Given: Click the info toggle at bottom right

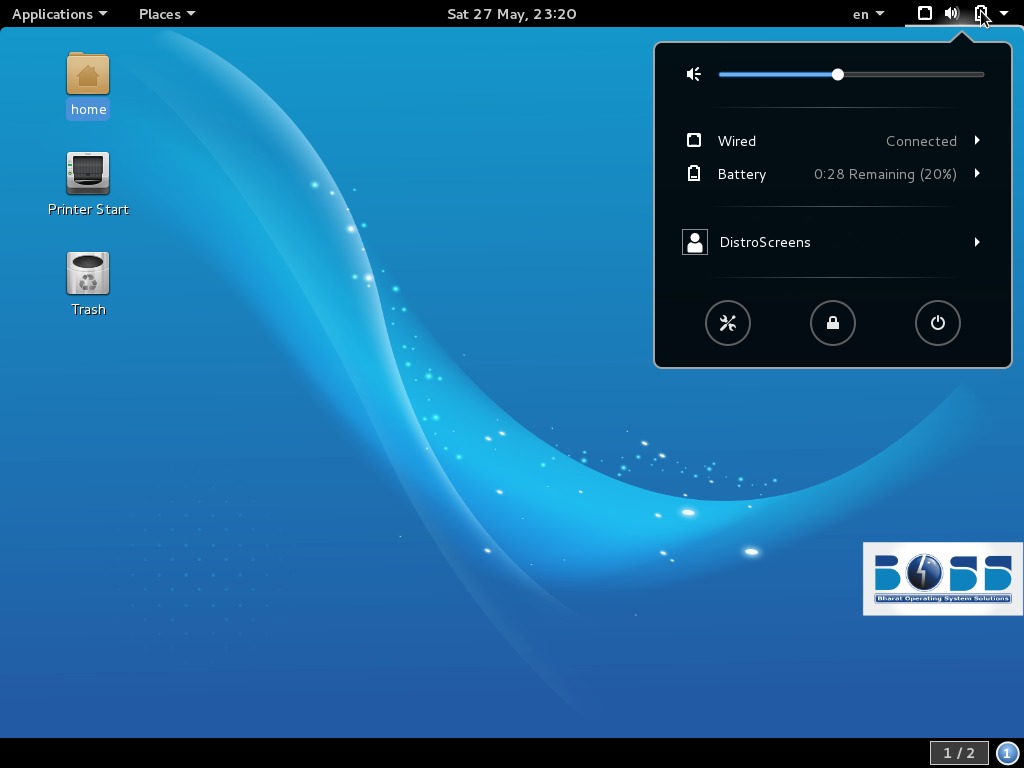Looking at the screenshot, I should coord(1009,753).
